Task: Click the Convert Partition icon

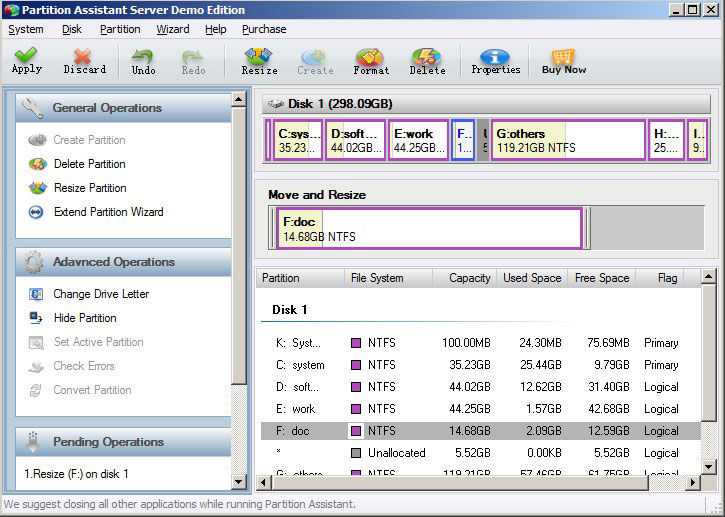Action: click(x=36, y=390)
